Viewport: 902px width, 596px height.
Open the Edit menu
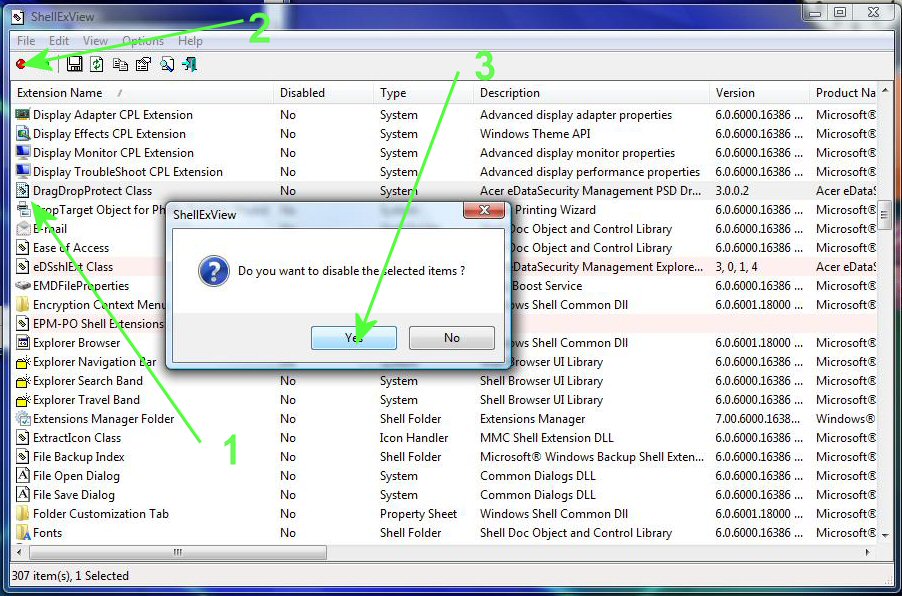click(59, 41)
